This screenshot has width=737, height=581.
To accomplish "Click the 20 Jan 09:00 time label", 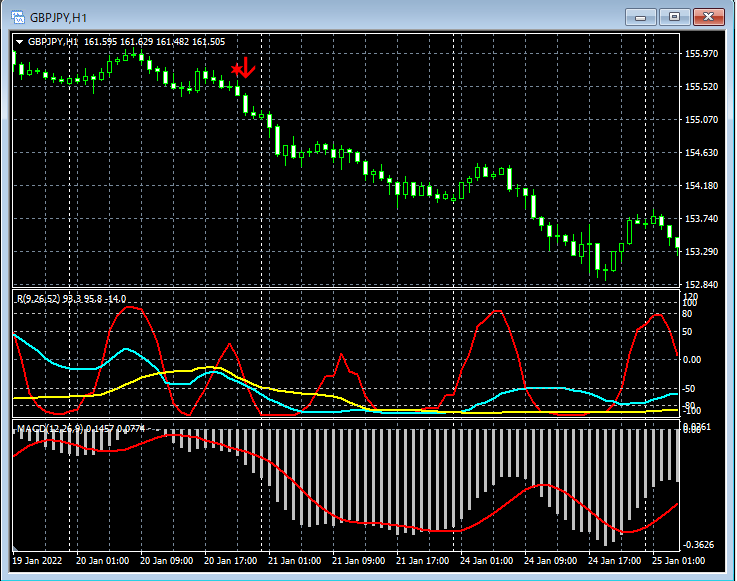I will pyautogui.click(x=166, y=561).
